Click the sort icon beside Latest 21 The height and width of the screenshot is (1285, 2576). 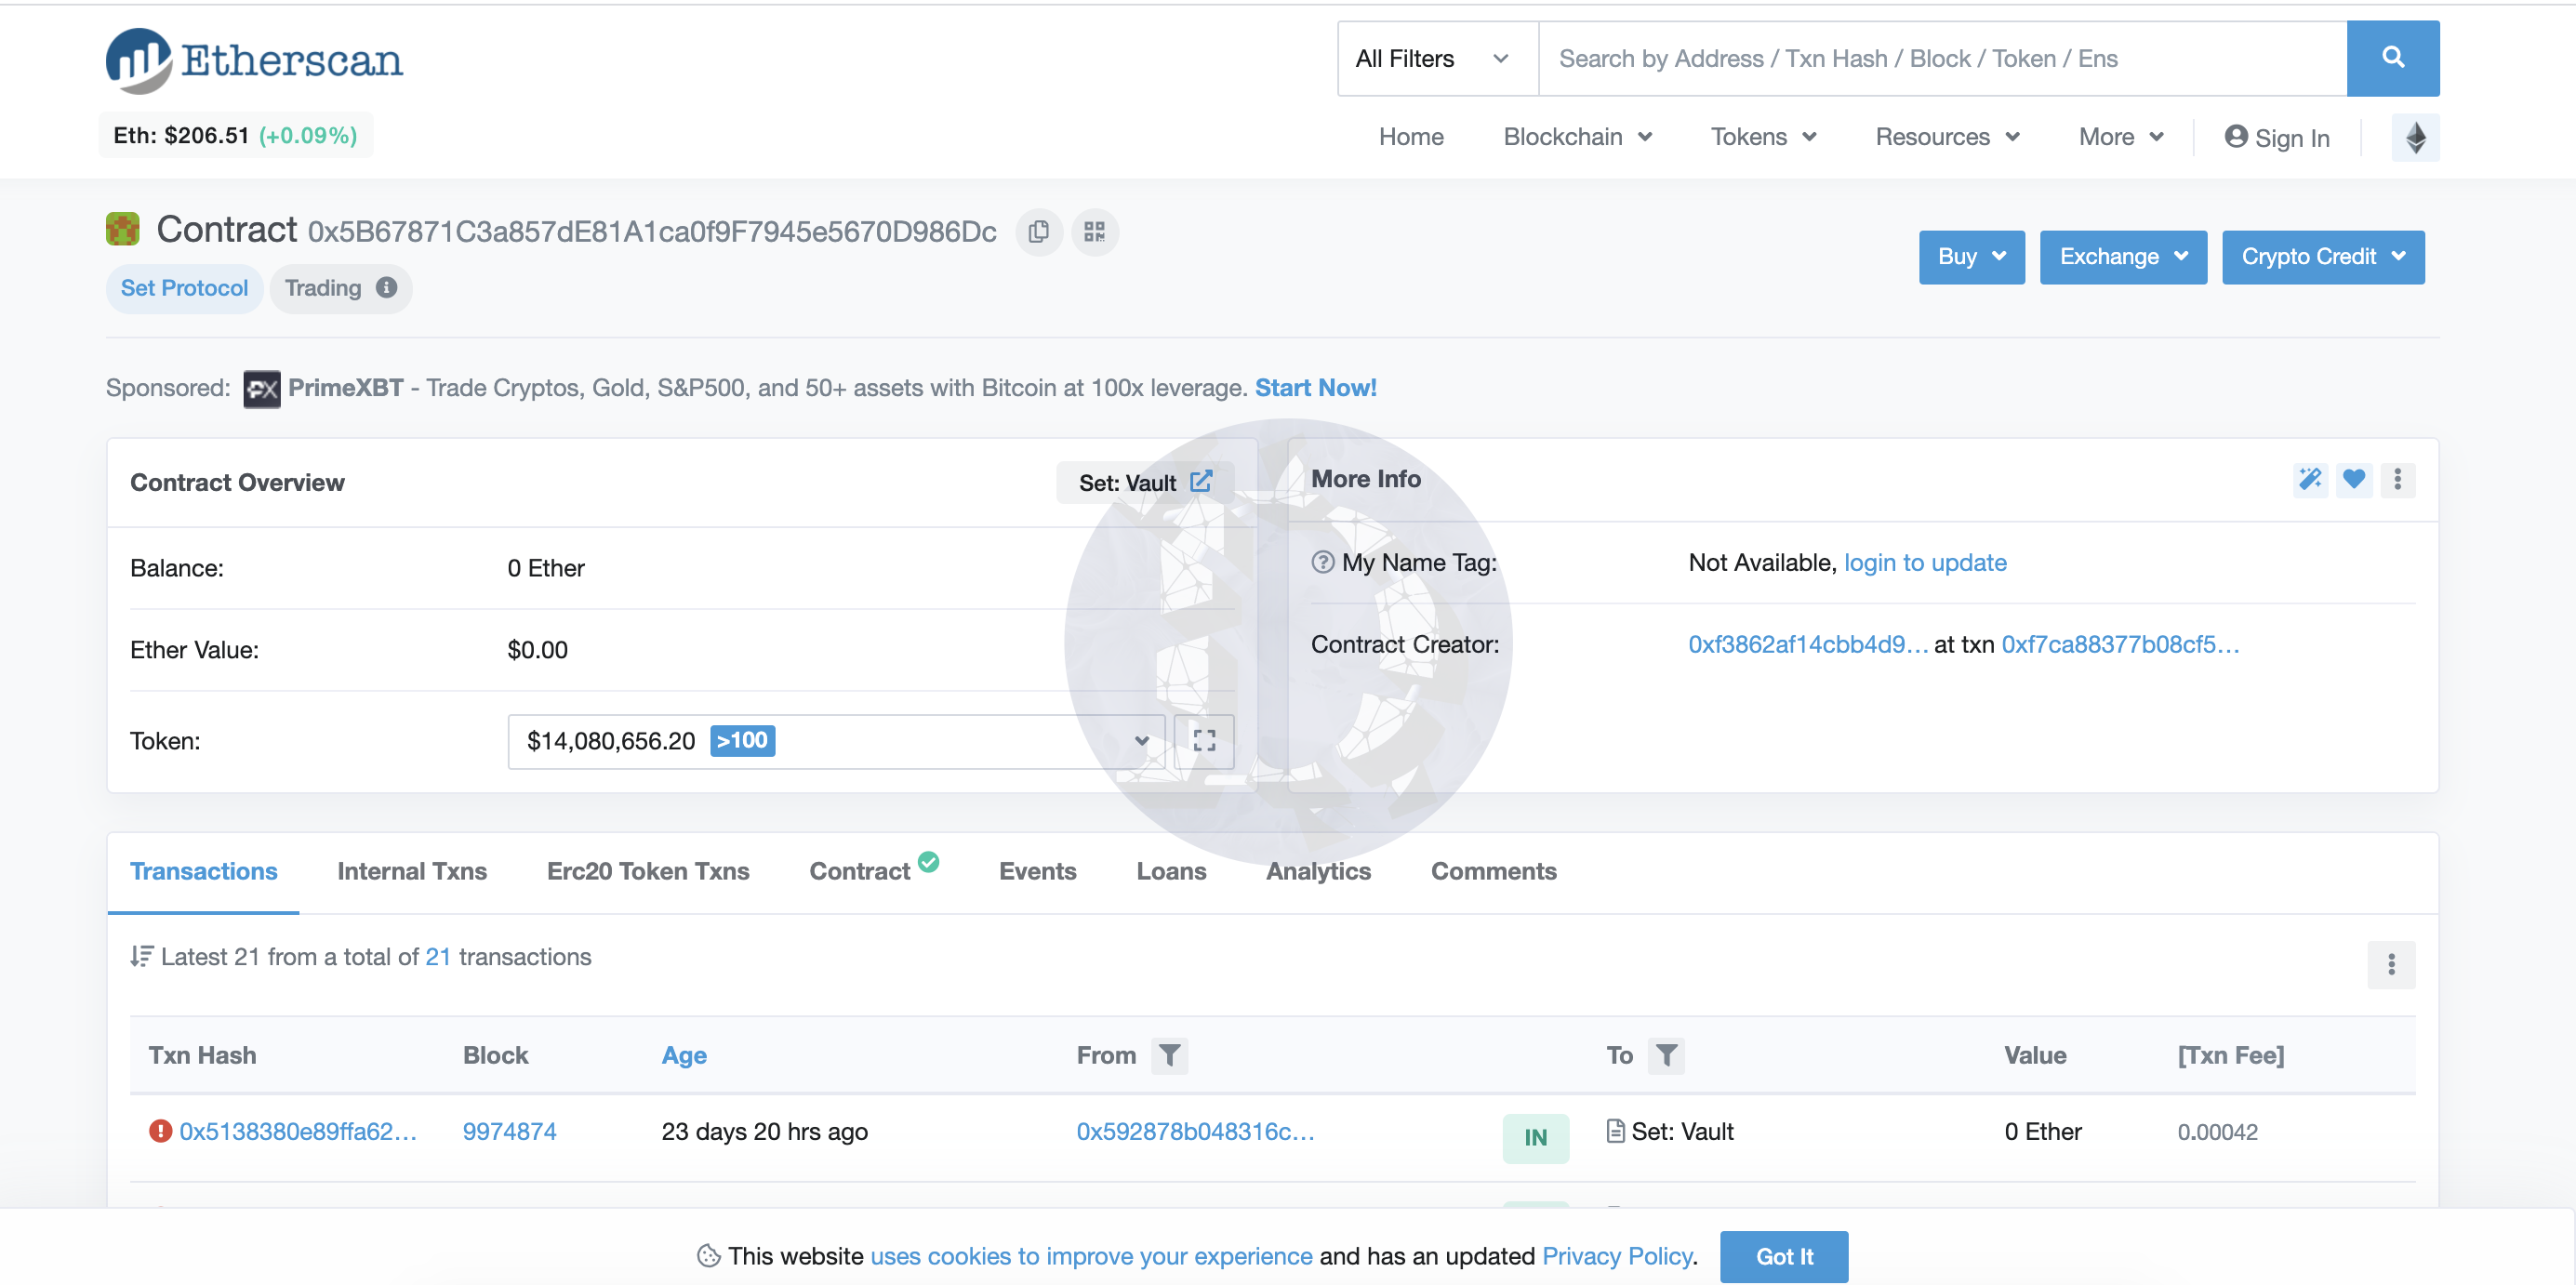tap(141, 956)
